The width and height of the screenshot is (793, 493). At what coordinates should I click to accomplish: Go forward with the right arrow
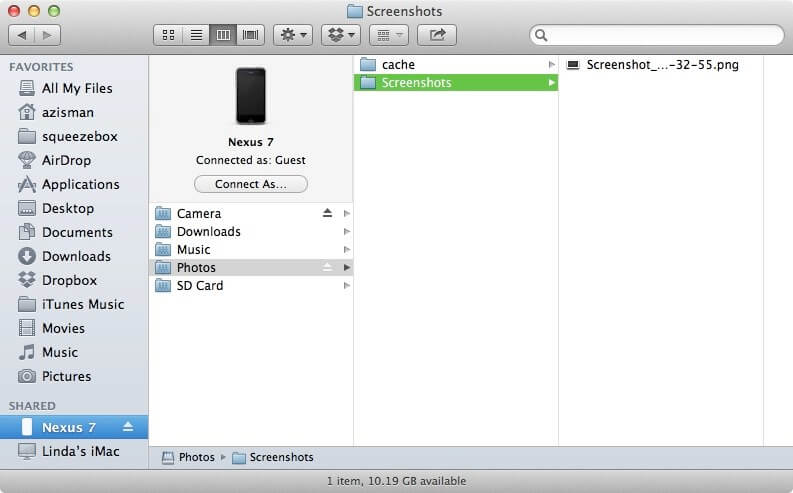tap(48, 35)
